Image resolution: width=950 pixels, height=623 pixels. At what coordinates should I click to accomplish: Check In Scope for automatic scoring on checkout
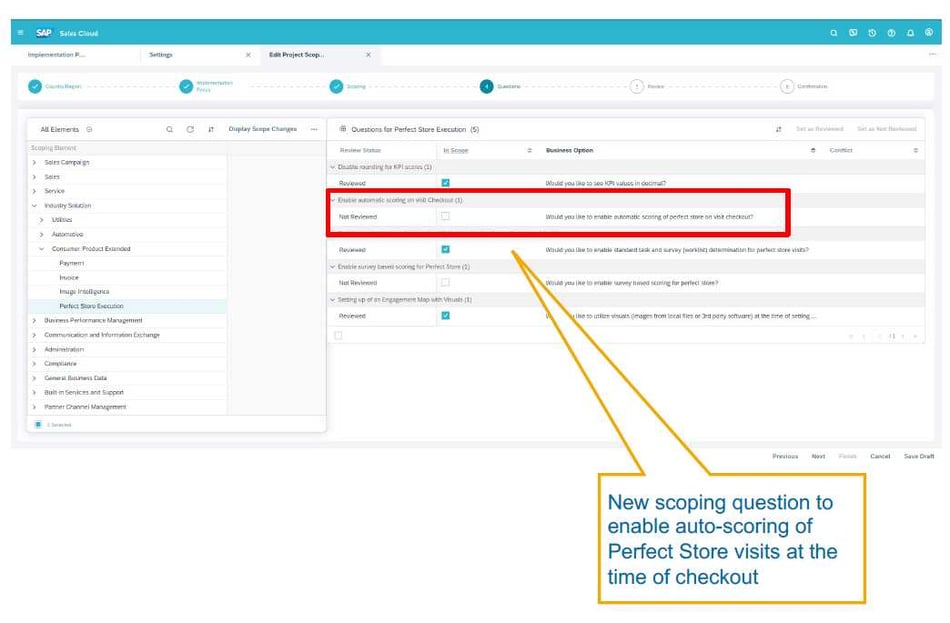[x=445, y=216]
